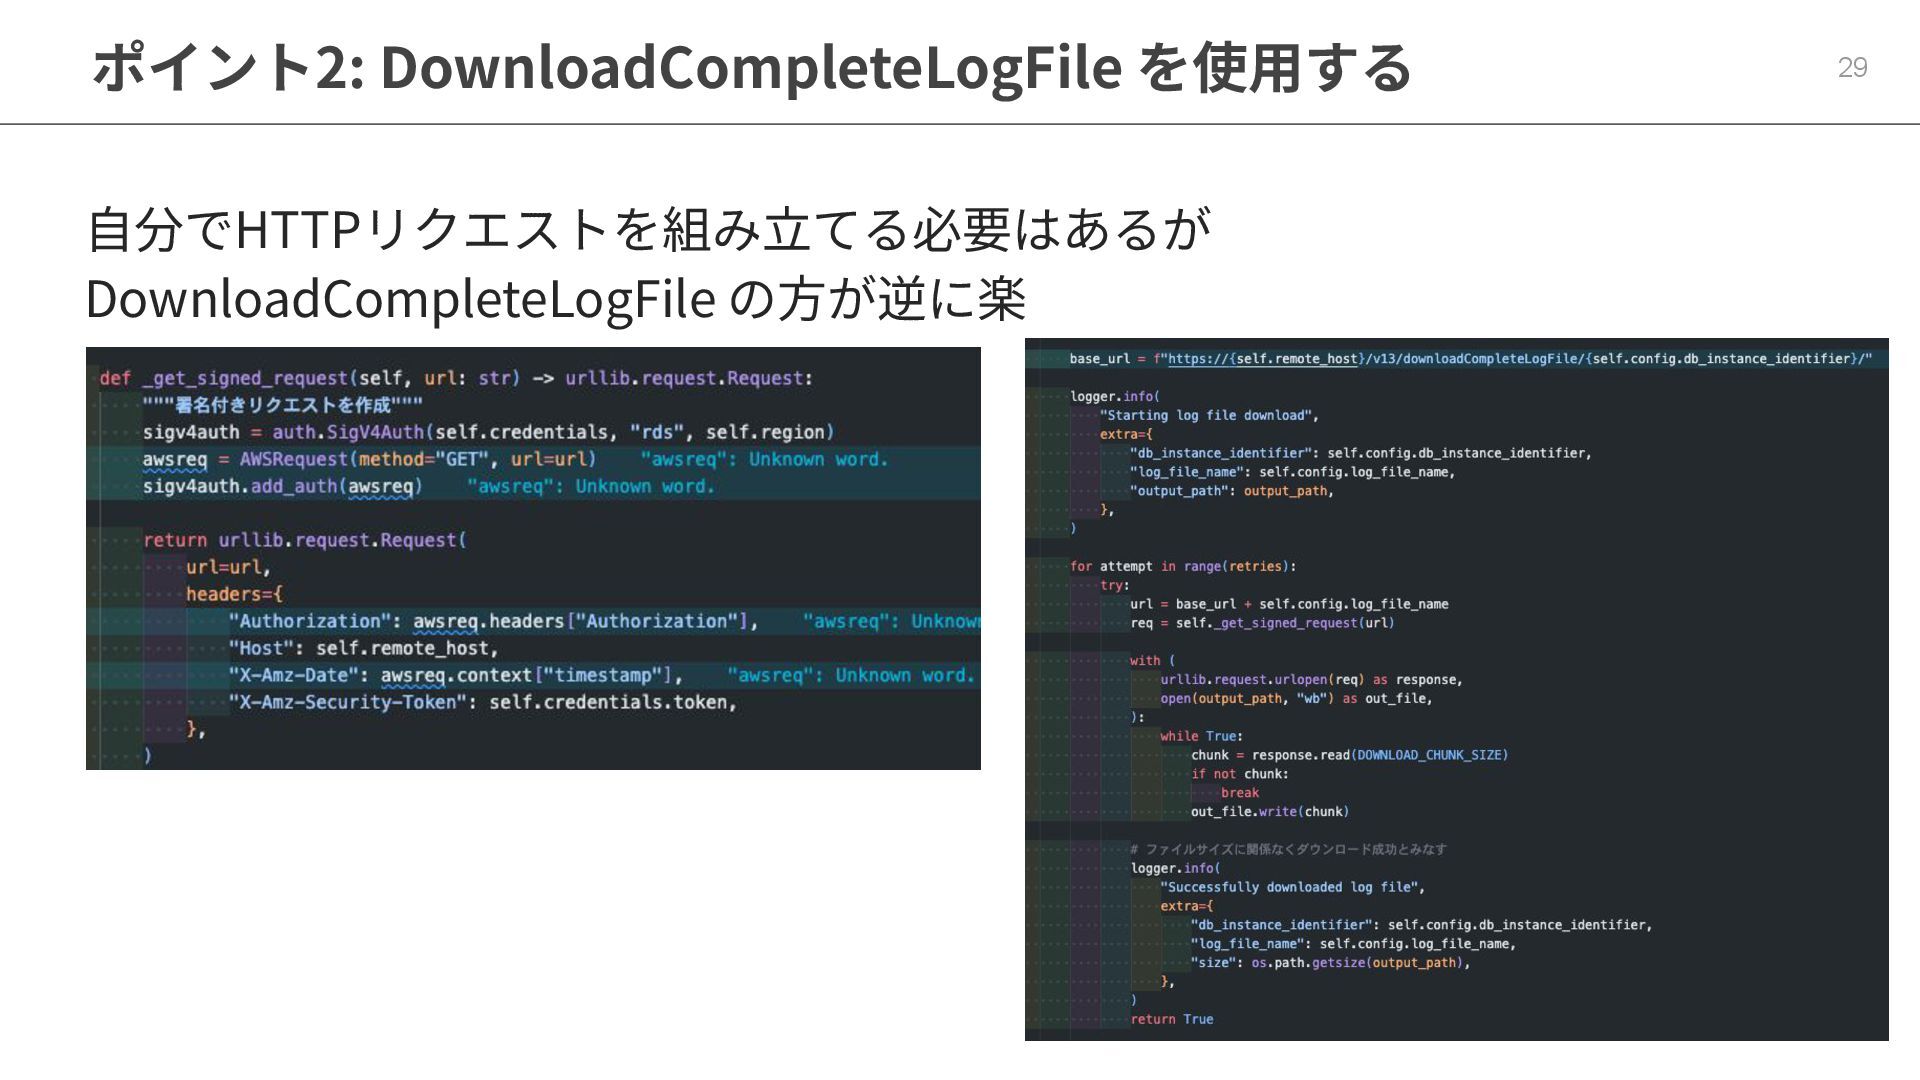Click the "Successfully downloaded log file" string
The height and width of the screenshot is (1080, 1920).
click(x=1290, y=887)
